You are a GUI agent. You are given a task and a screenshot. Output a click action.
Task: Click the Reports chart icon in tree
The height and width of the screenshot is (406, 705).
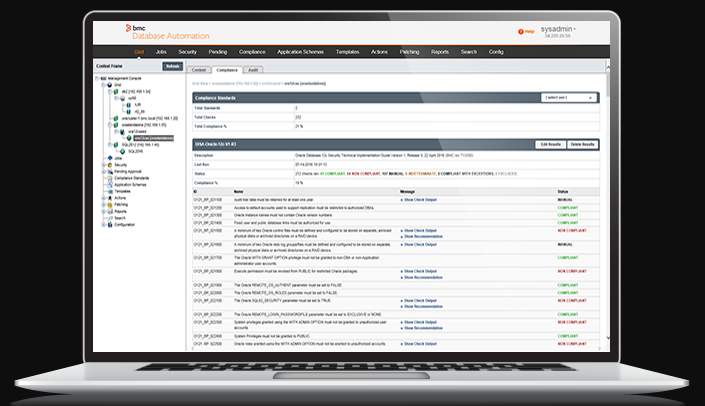pos(110,211)
